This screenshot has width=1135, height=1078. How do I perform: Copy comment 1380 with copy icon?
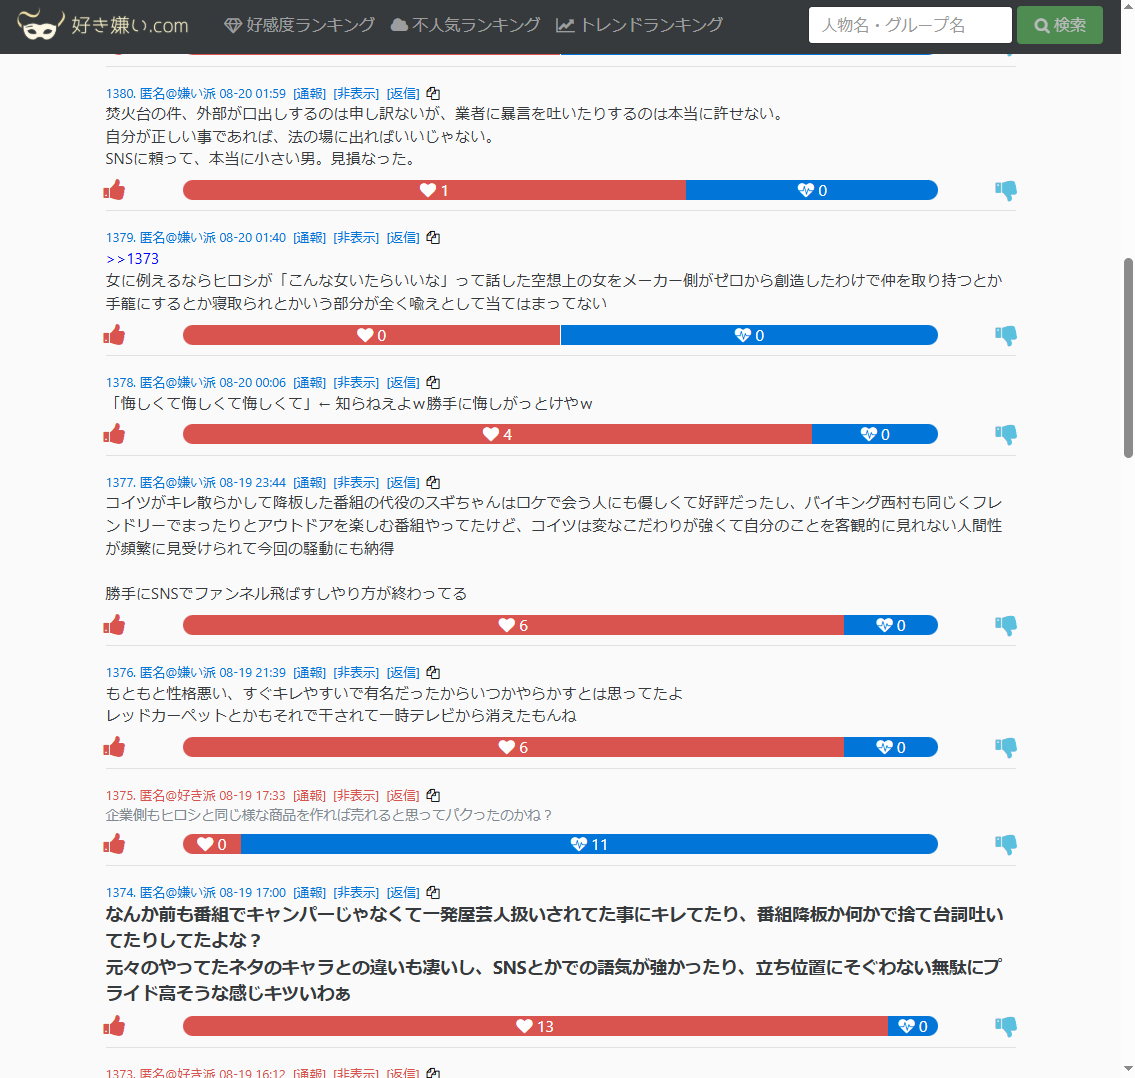coord(433,93)
